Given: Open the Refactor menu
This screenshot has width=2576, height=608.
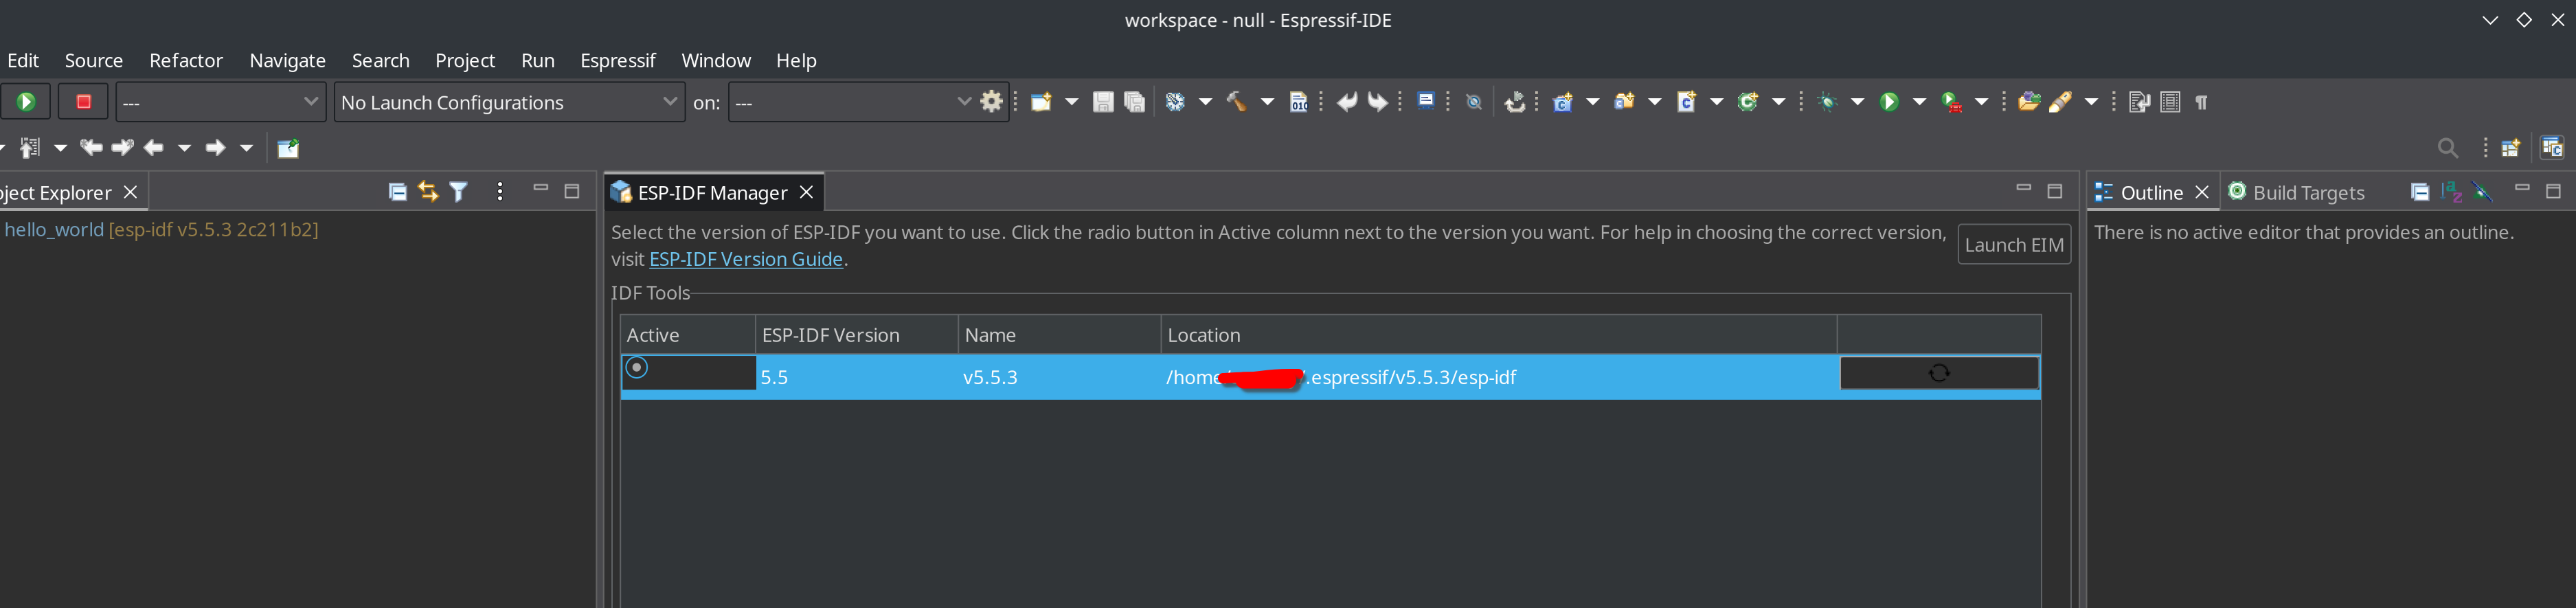Looking at the screenshot, I should [186, 61].
